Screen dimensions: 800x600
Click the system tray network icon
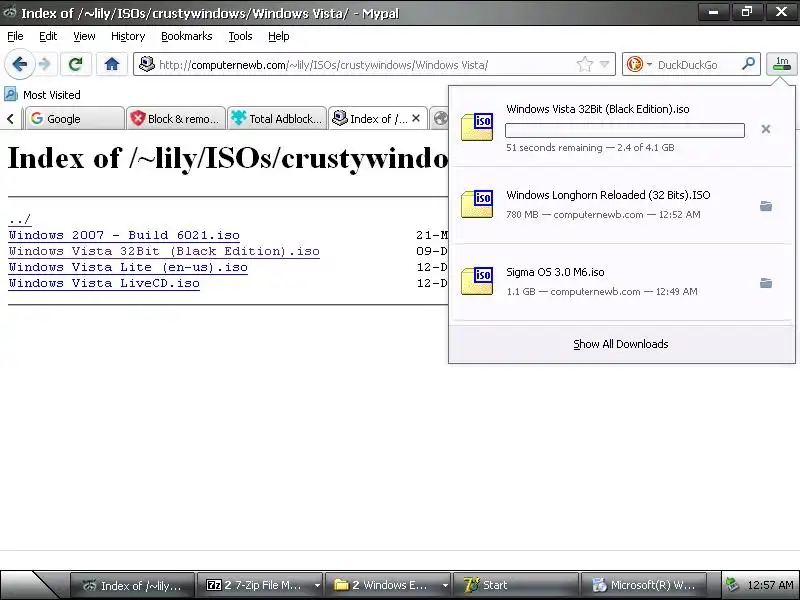pos(733,585)
